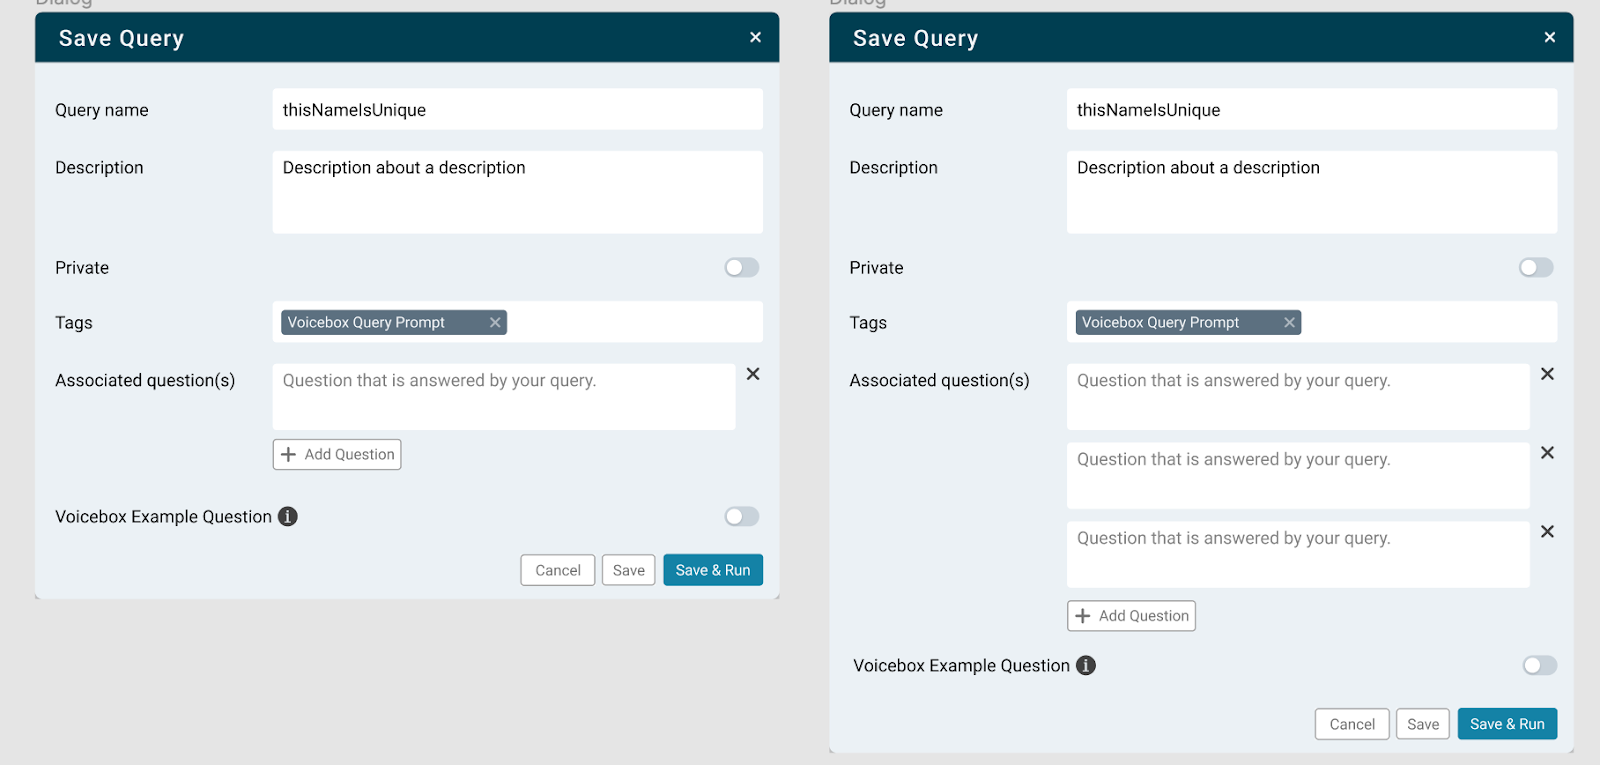
Task: Click Save in the right dialog
Action: click(x=1423, y=724)
